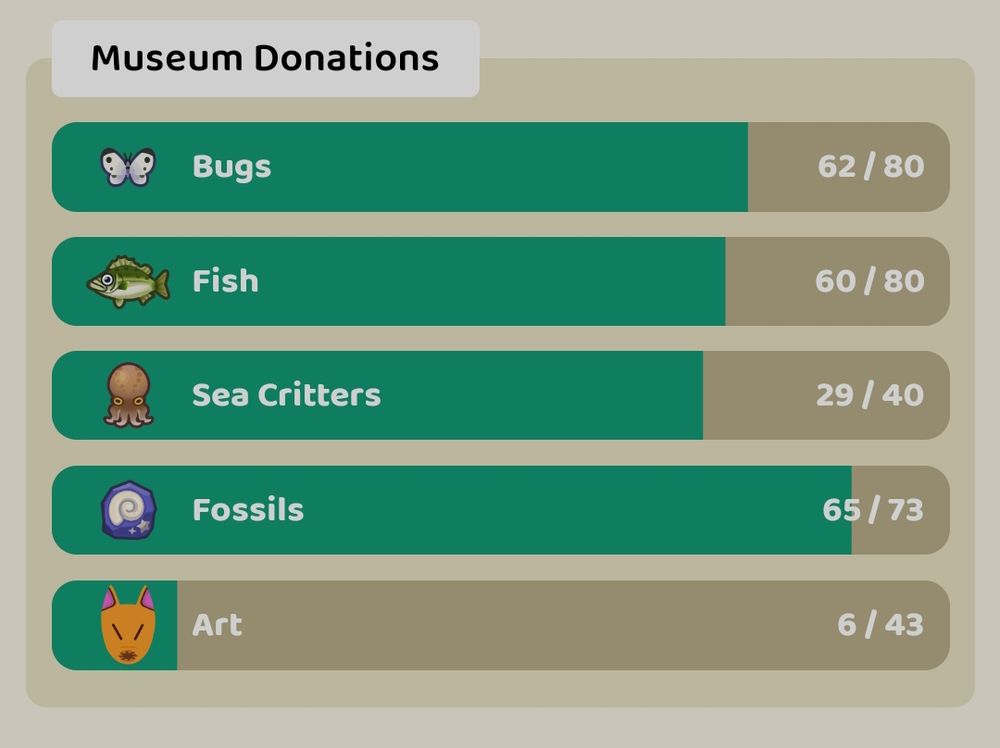1000x748 pixels.
Task: Click the unfilled part of Bugs progress bar
Action: (848, 167)
